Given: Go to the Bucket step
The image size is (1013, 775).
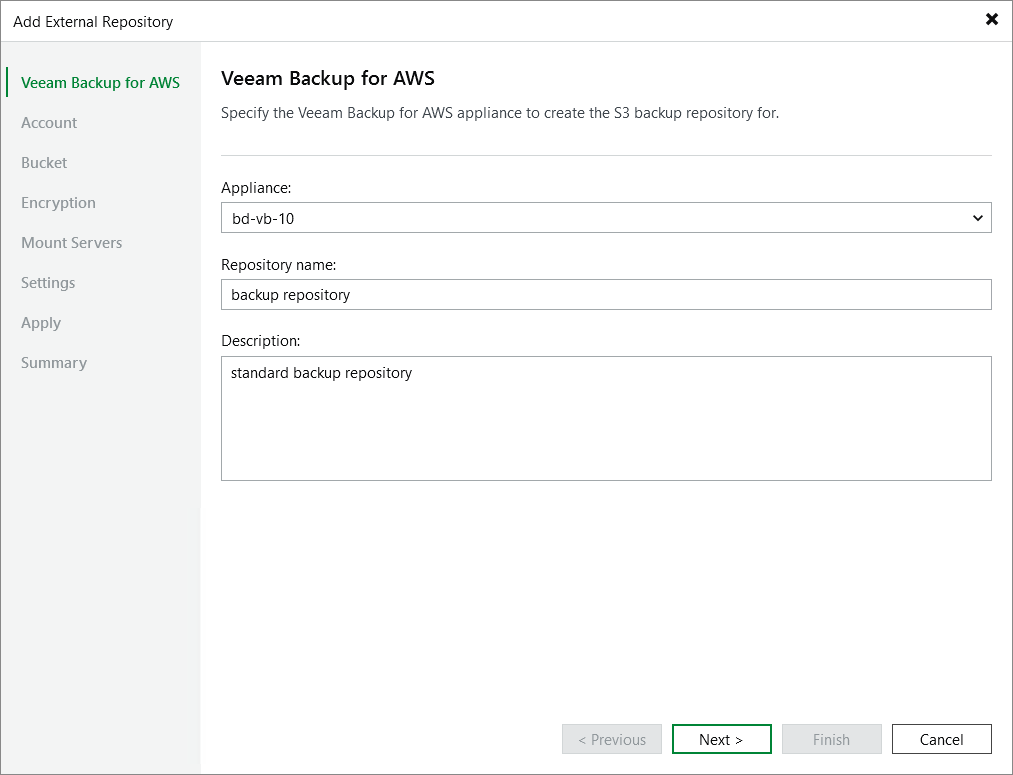Looking at the screenshot, I should pyautogui.click(x=44, y=163).
